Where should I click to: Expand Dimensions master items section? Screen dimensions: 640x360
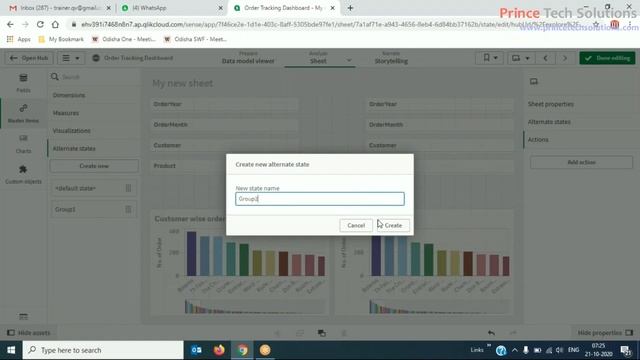69,95
